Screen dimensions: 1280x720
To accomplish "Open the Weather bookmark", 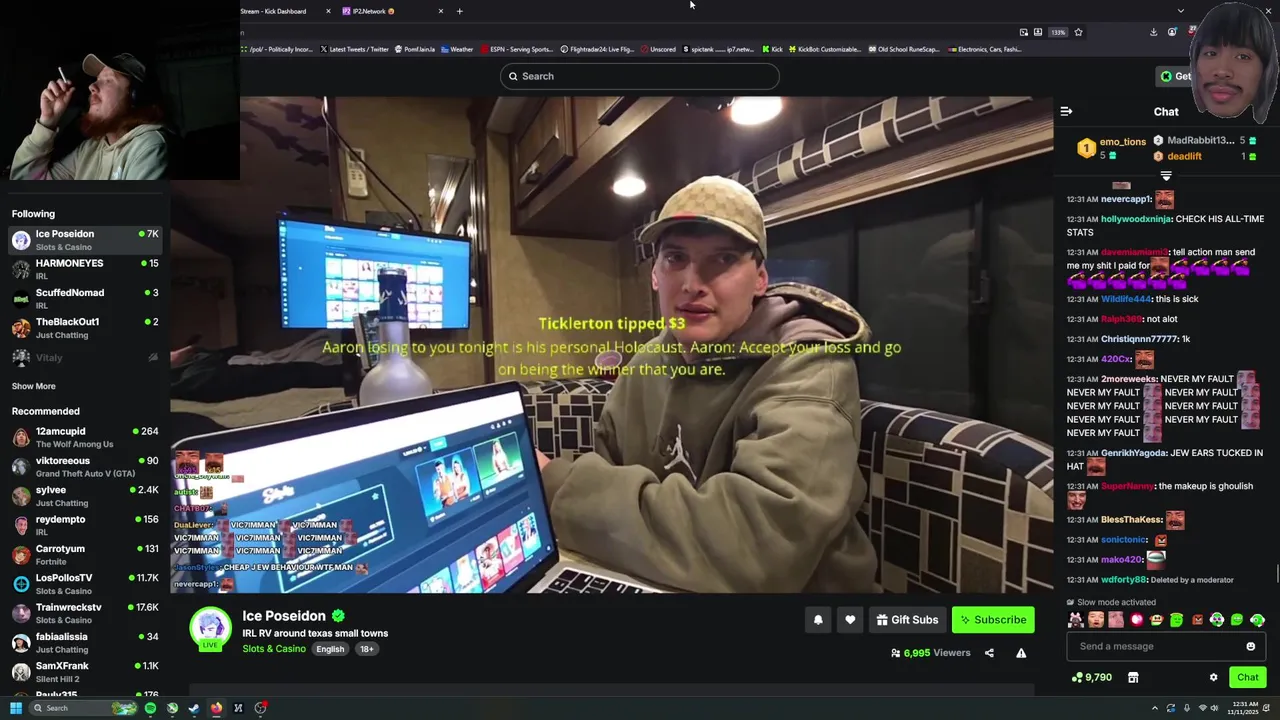I will pyautogui.click(x=456, y=49).
